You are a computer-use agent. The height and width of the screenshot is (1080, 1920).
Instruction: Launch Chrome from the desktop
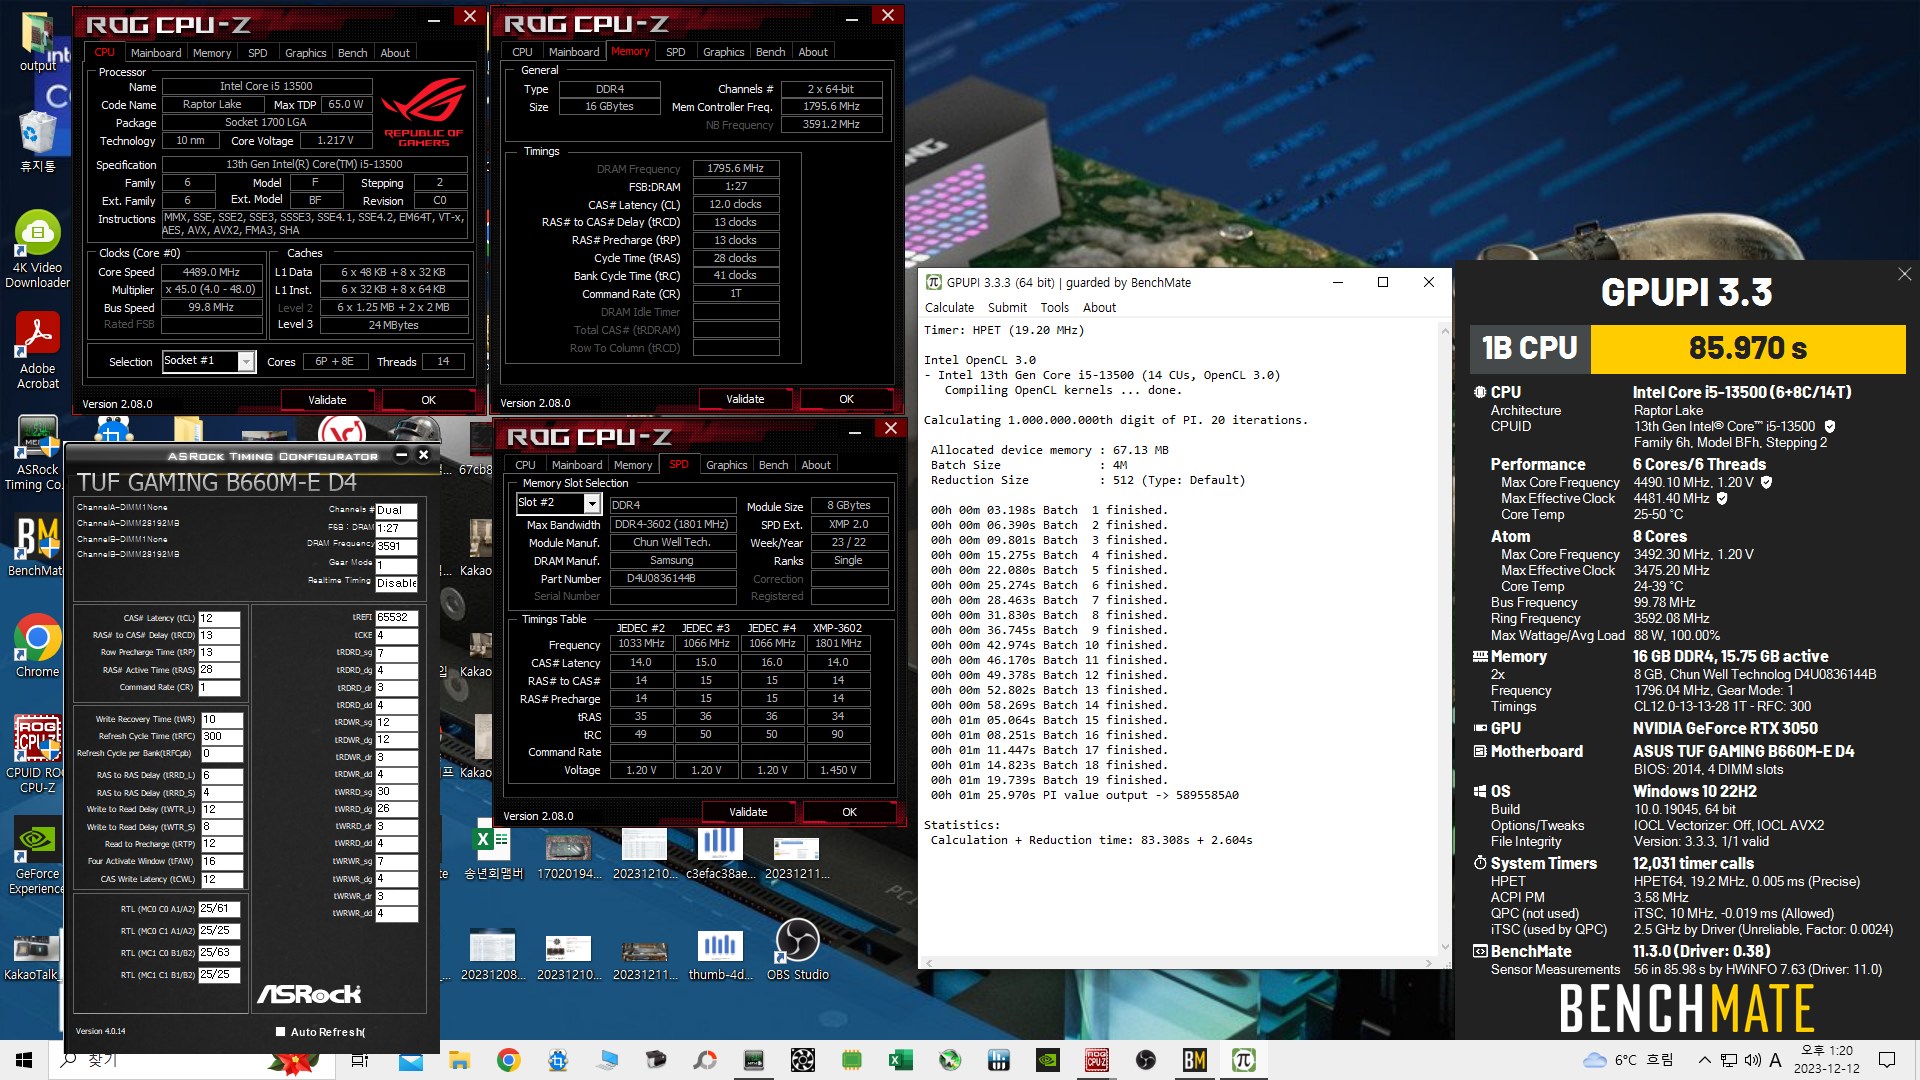(x=38, y=646)
